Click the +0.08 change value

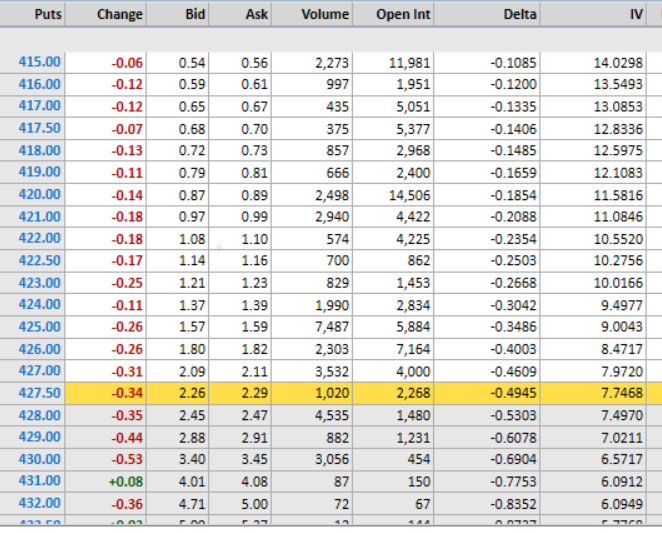pyautogui.click(x=126, y=481)
